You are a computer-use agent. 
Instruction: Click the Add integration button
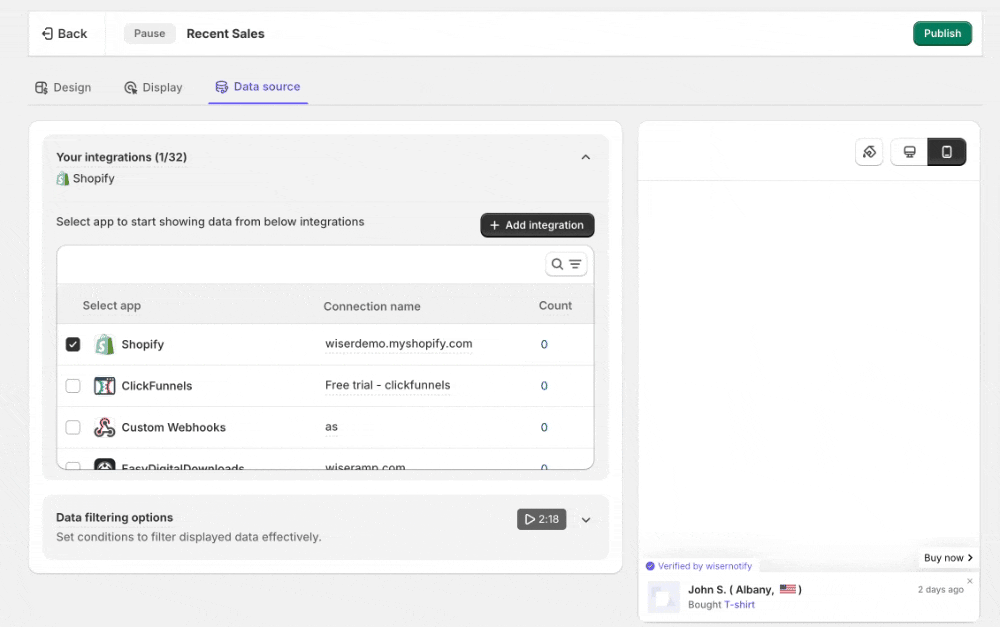pos(537,225)
